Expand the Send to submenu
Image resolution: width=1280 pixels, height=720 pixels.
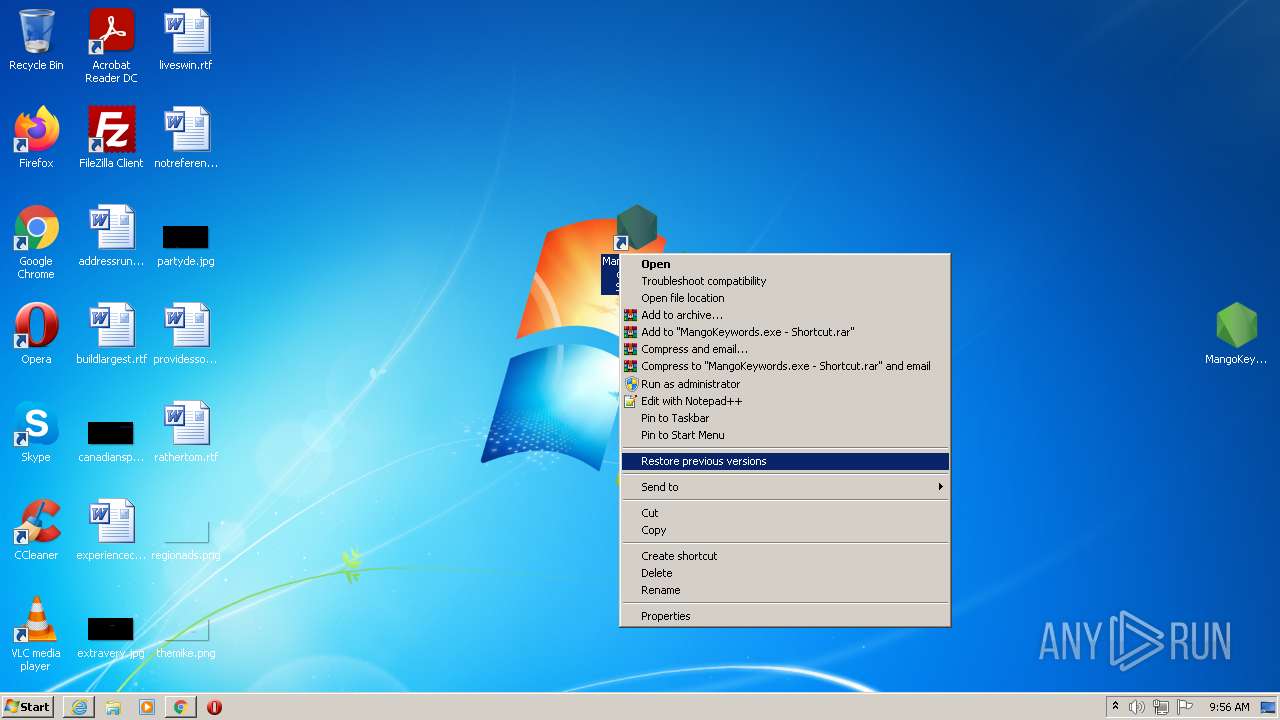785,487
